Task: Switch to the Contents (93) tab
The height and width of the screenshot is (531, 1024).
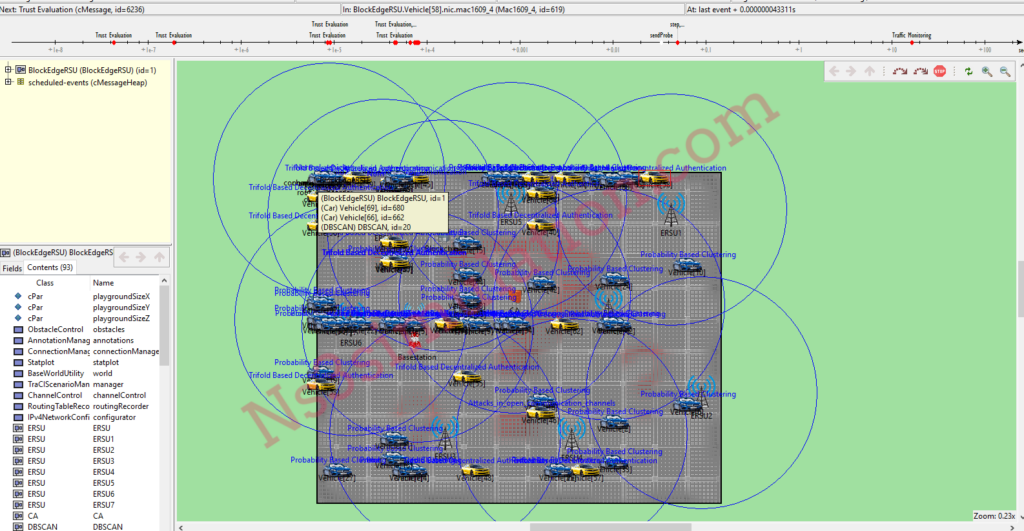Action: click(x=50, y=267)
